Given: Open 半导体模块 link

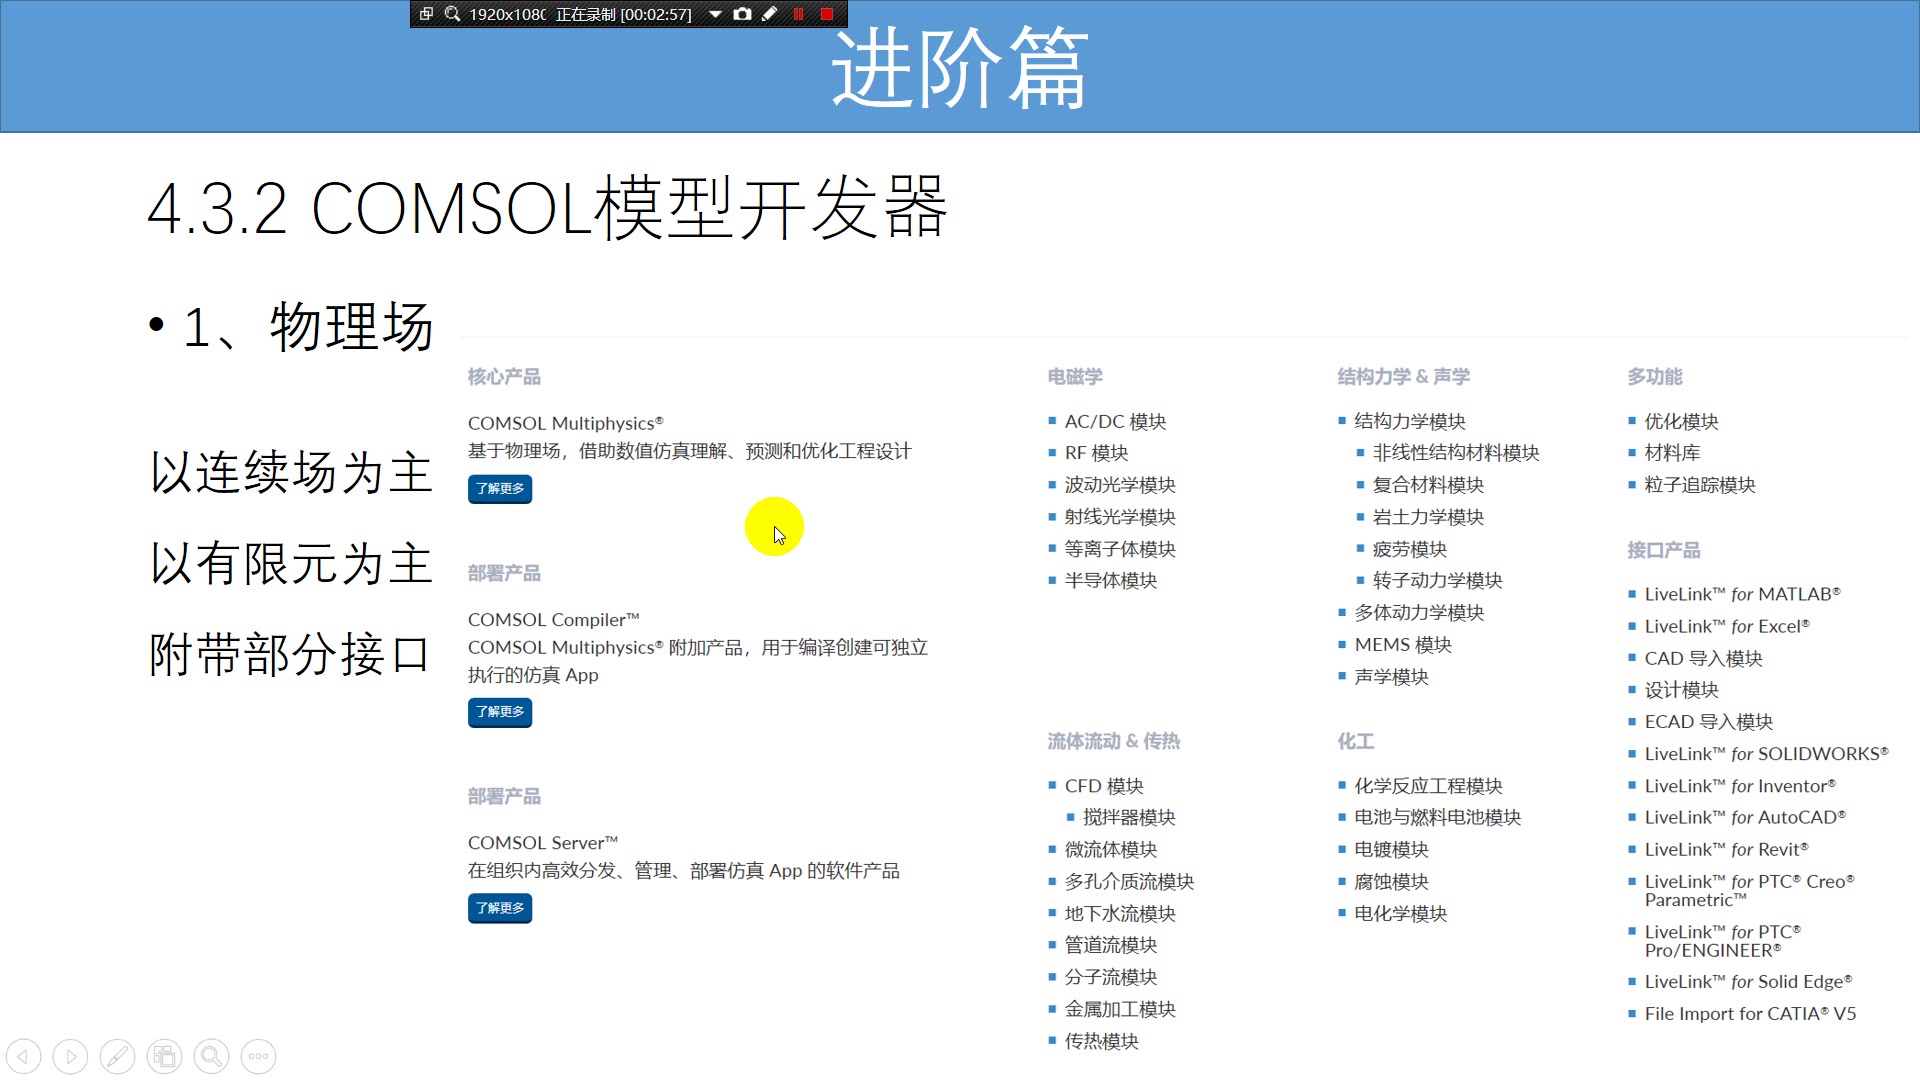Looking at the screenshot, I should click(1111, 581).
